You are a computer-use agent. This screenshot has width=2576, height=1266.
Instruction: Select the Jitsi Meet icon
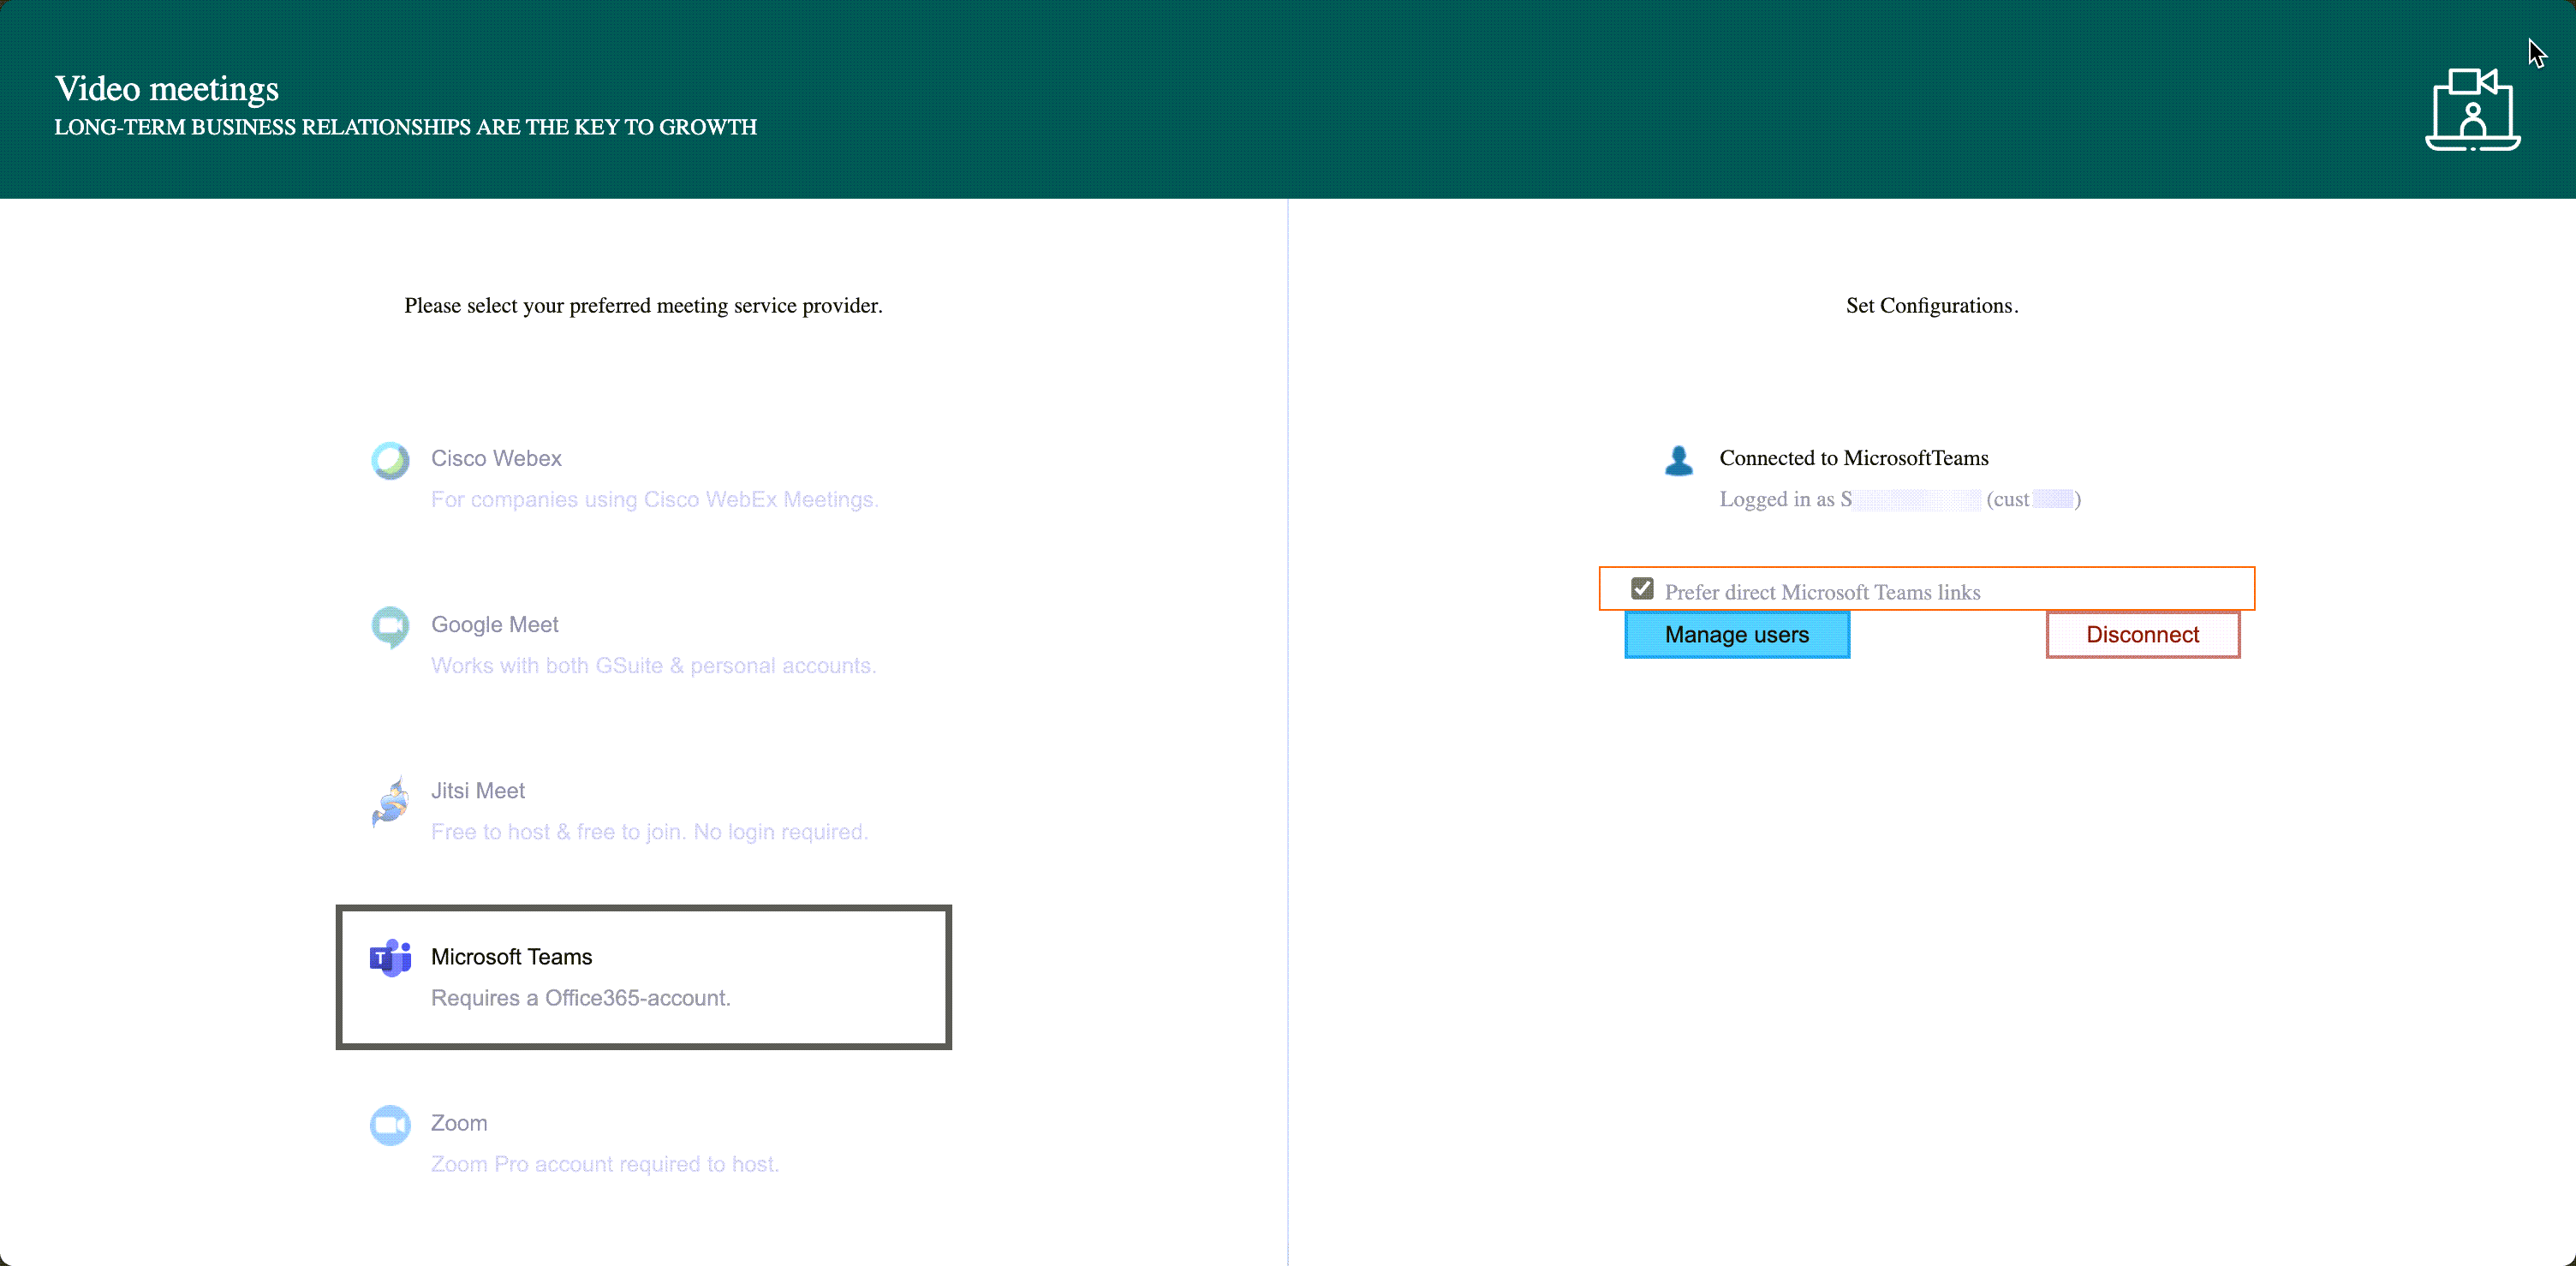pyautogui.click(x=390, y=802)
